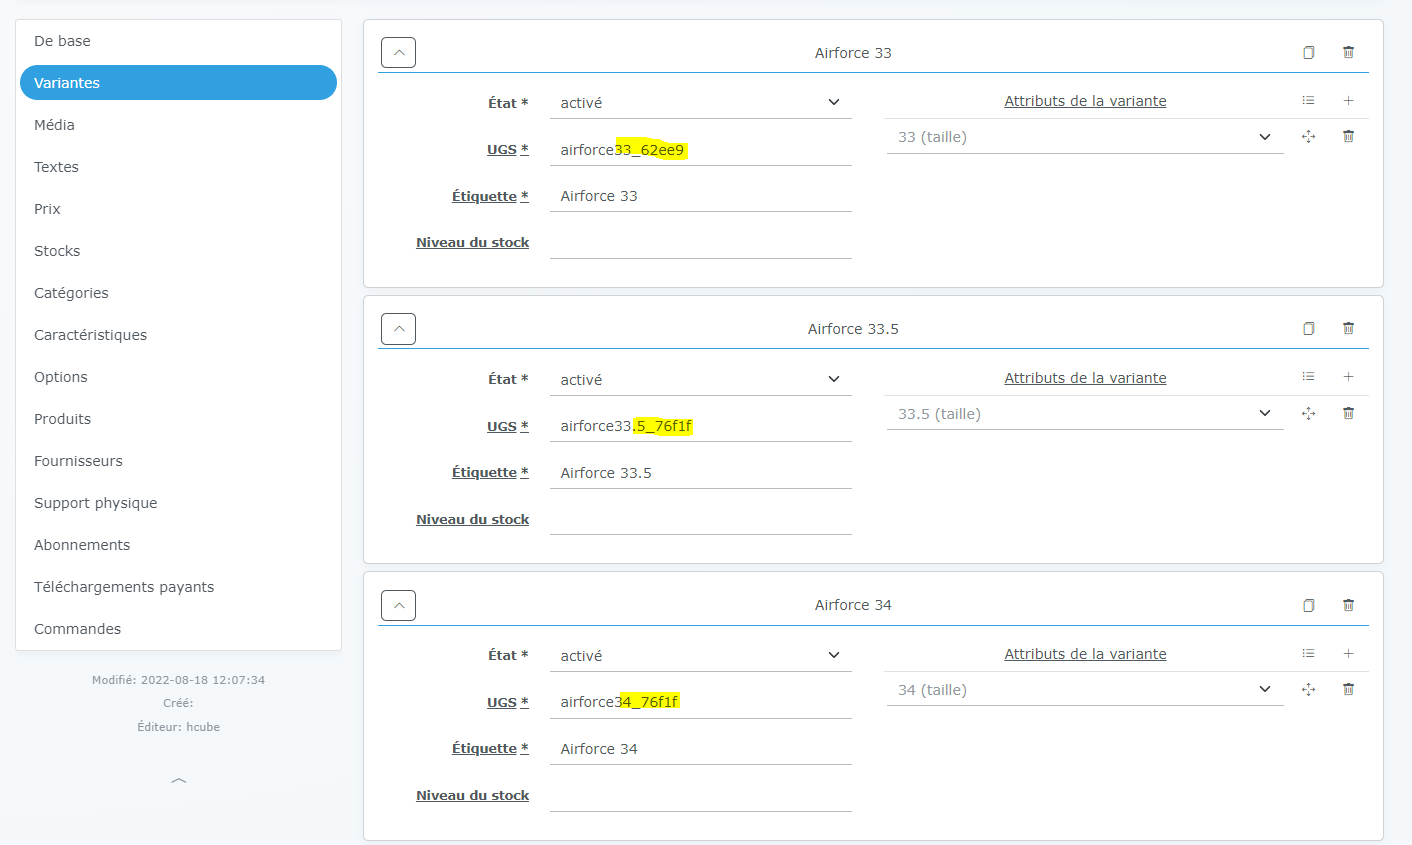
Task: Edit the Étiquette field reading Airforce 34
Action: (x=701, y=749)
